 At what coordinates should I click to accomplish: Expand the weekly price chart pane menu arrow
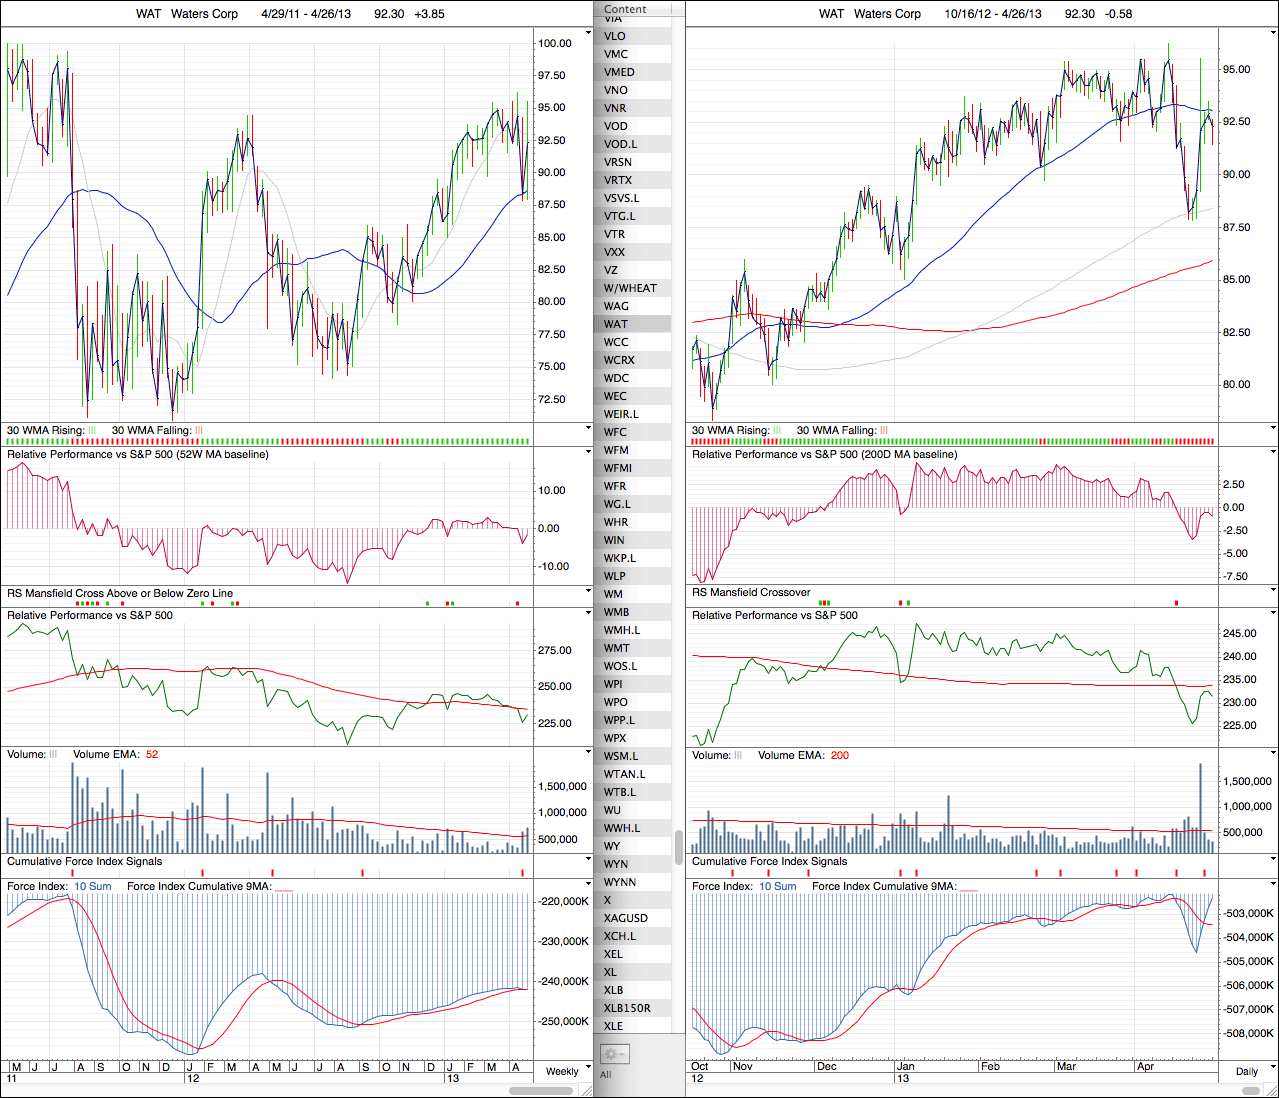tap(588, 33)
